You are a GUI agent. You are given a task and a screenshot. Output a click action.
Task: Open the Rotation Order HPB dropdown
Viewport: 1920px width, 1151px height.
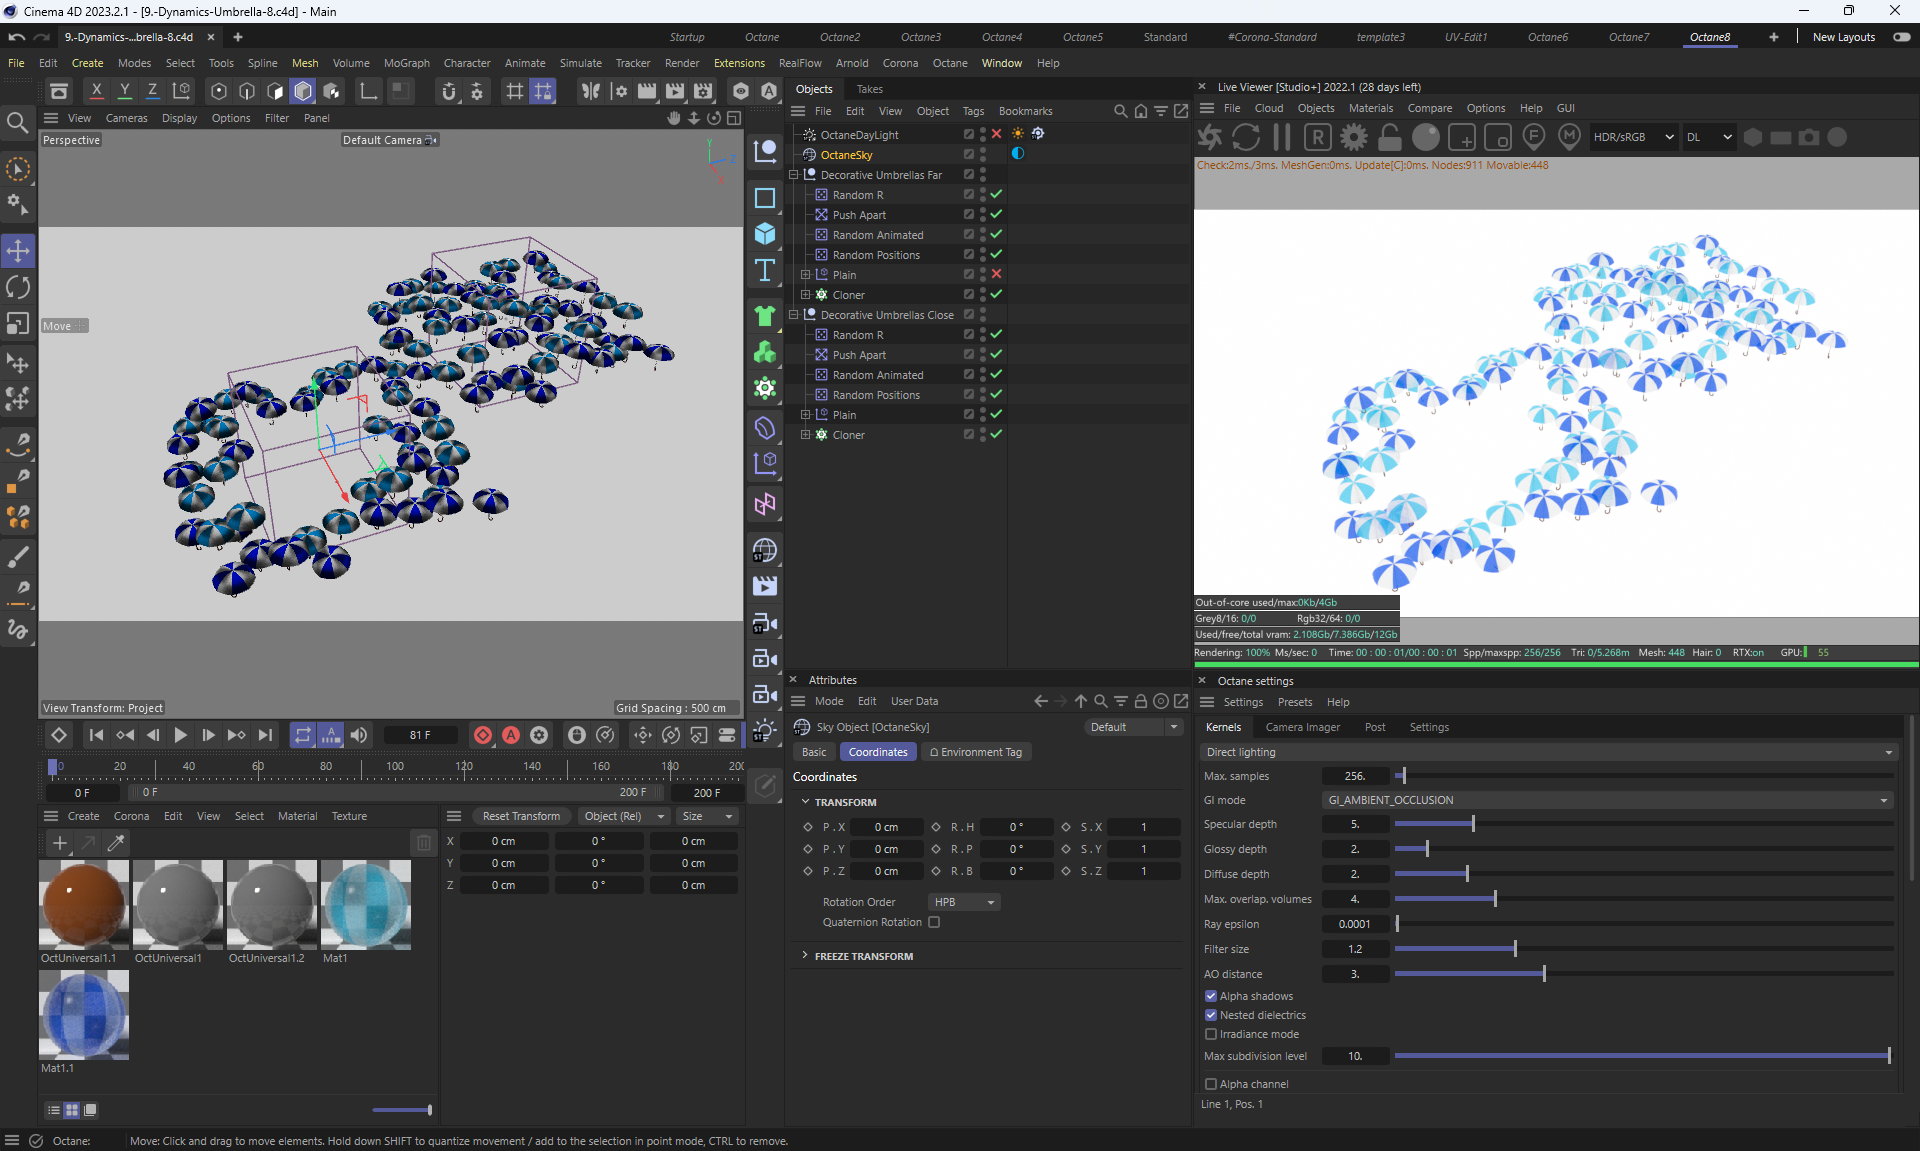pyautogui.click(x=964, y=902)
